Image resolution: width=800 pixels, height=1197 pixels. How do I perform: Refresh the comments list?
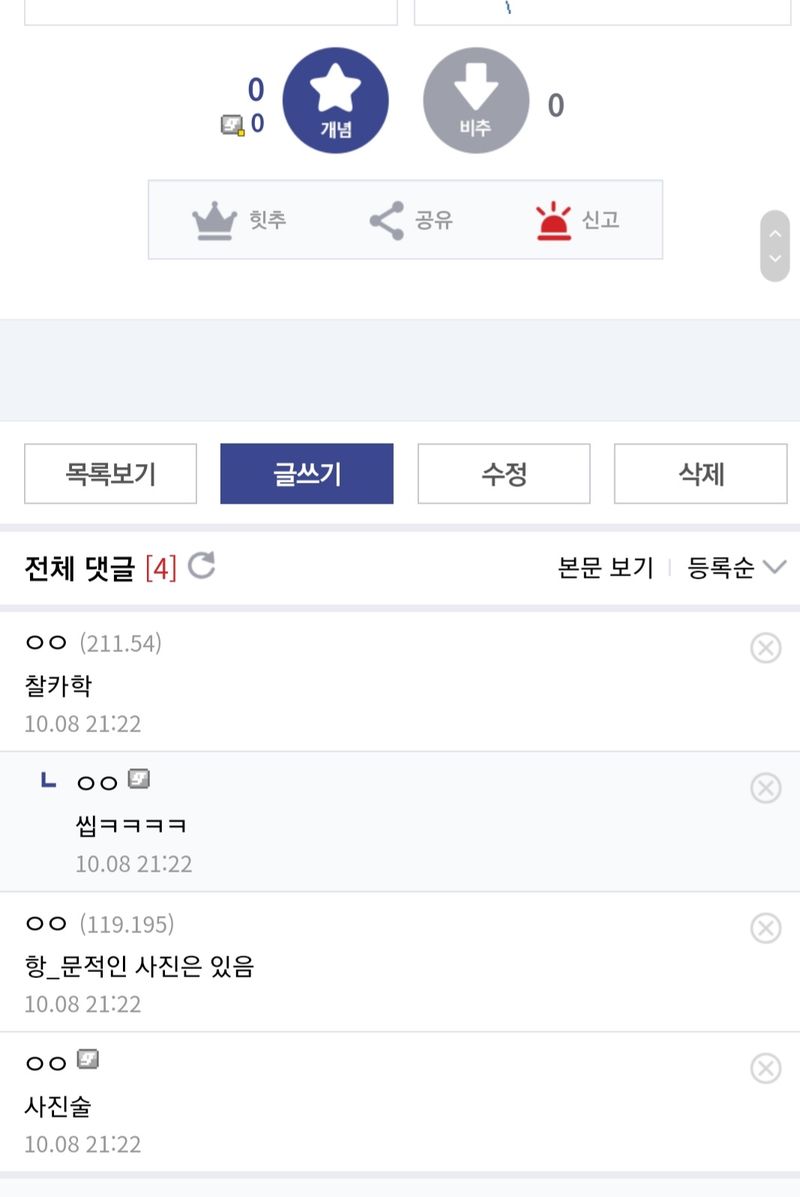[x=201, y=567]
